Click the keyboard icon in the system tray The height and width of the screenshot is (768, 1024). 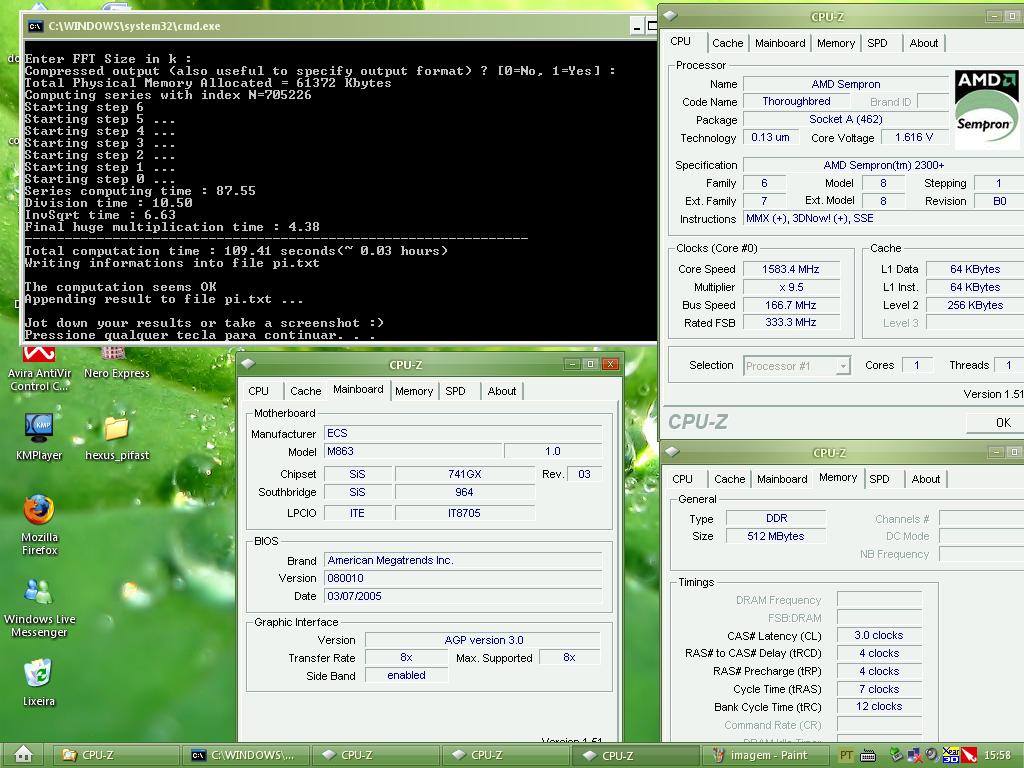coord(868,755)
